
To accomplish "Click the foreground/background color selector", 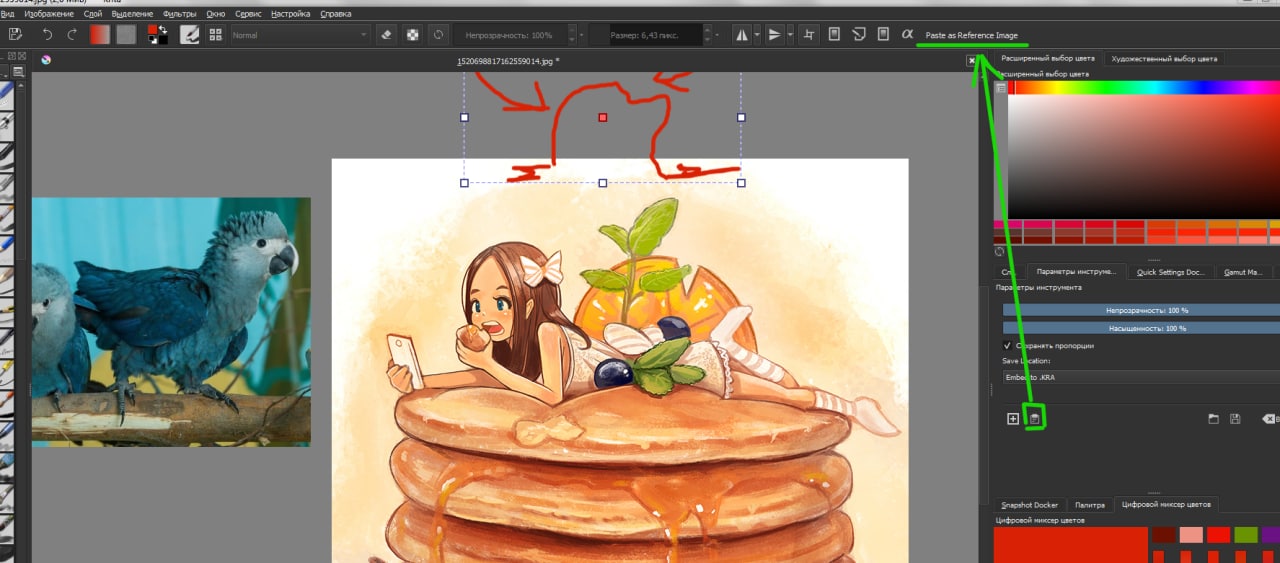I will (x=158, y=35).
